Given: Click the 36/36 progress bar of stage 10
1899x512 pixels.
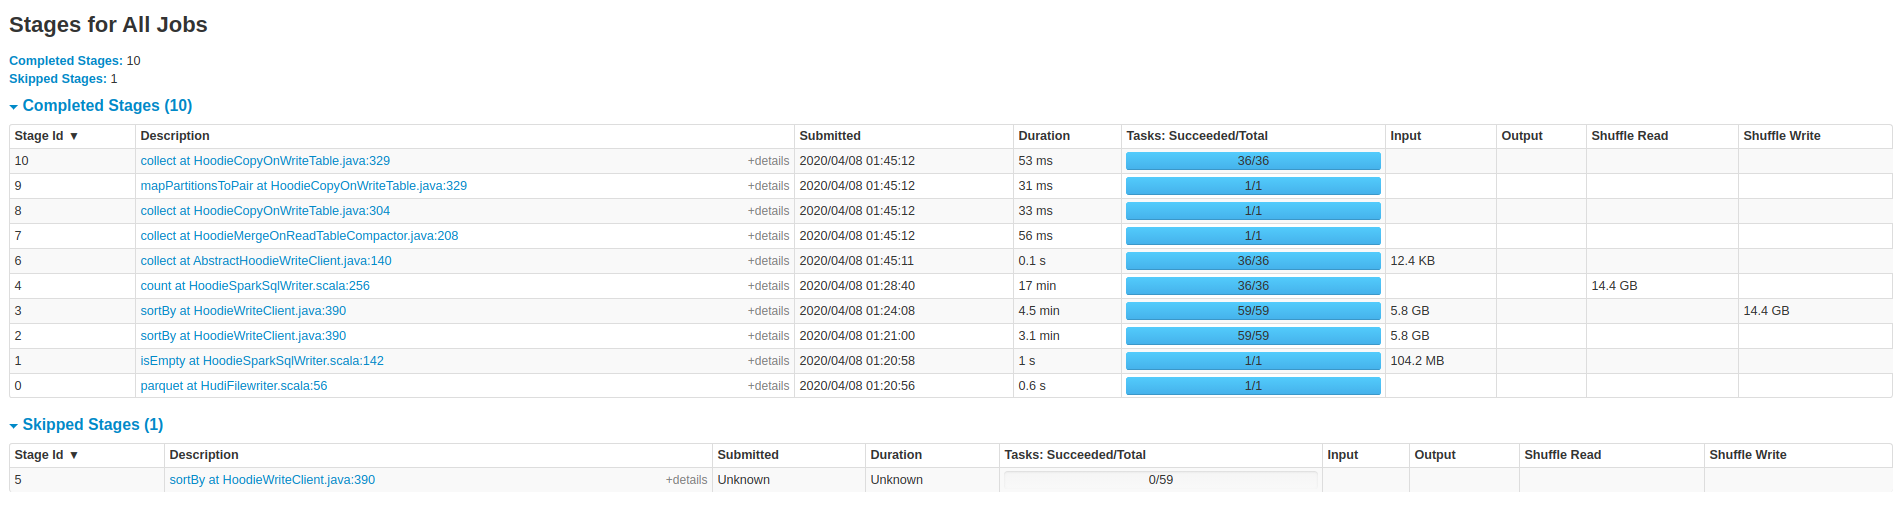Looking at the screenshot, I should coord(1253,161).
